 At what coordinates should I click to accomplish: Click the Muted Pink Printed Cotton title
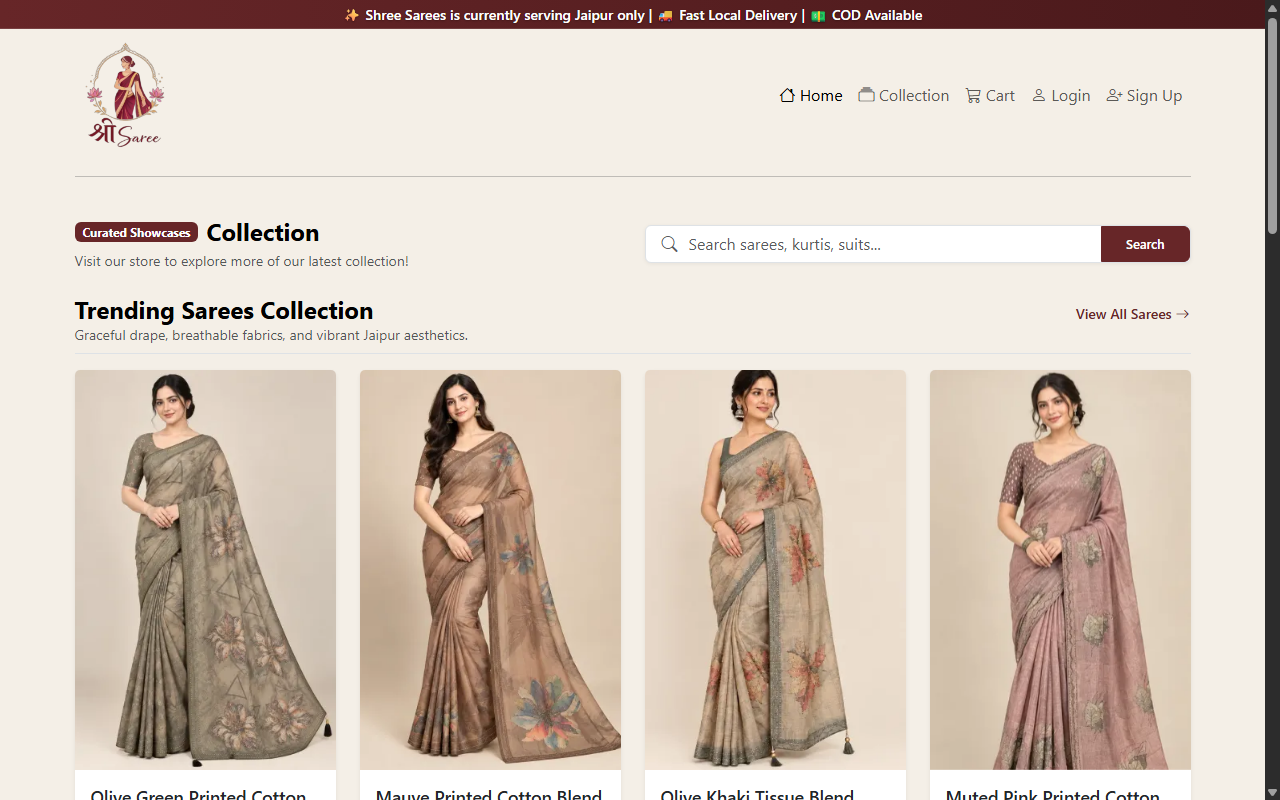pos(1052,795)
